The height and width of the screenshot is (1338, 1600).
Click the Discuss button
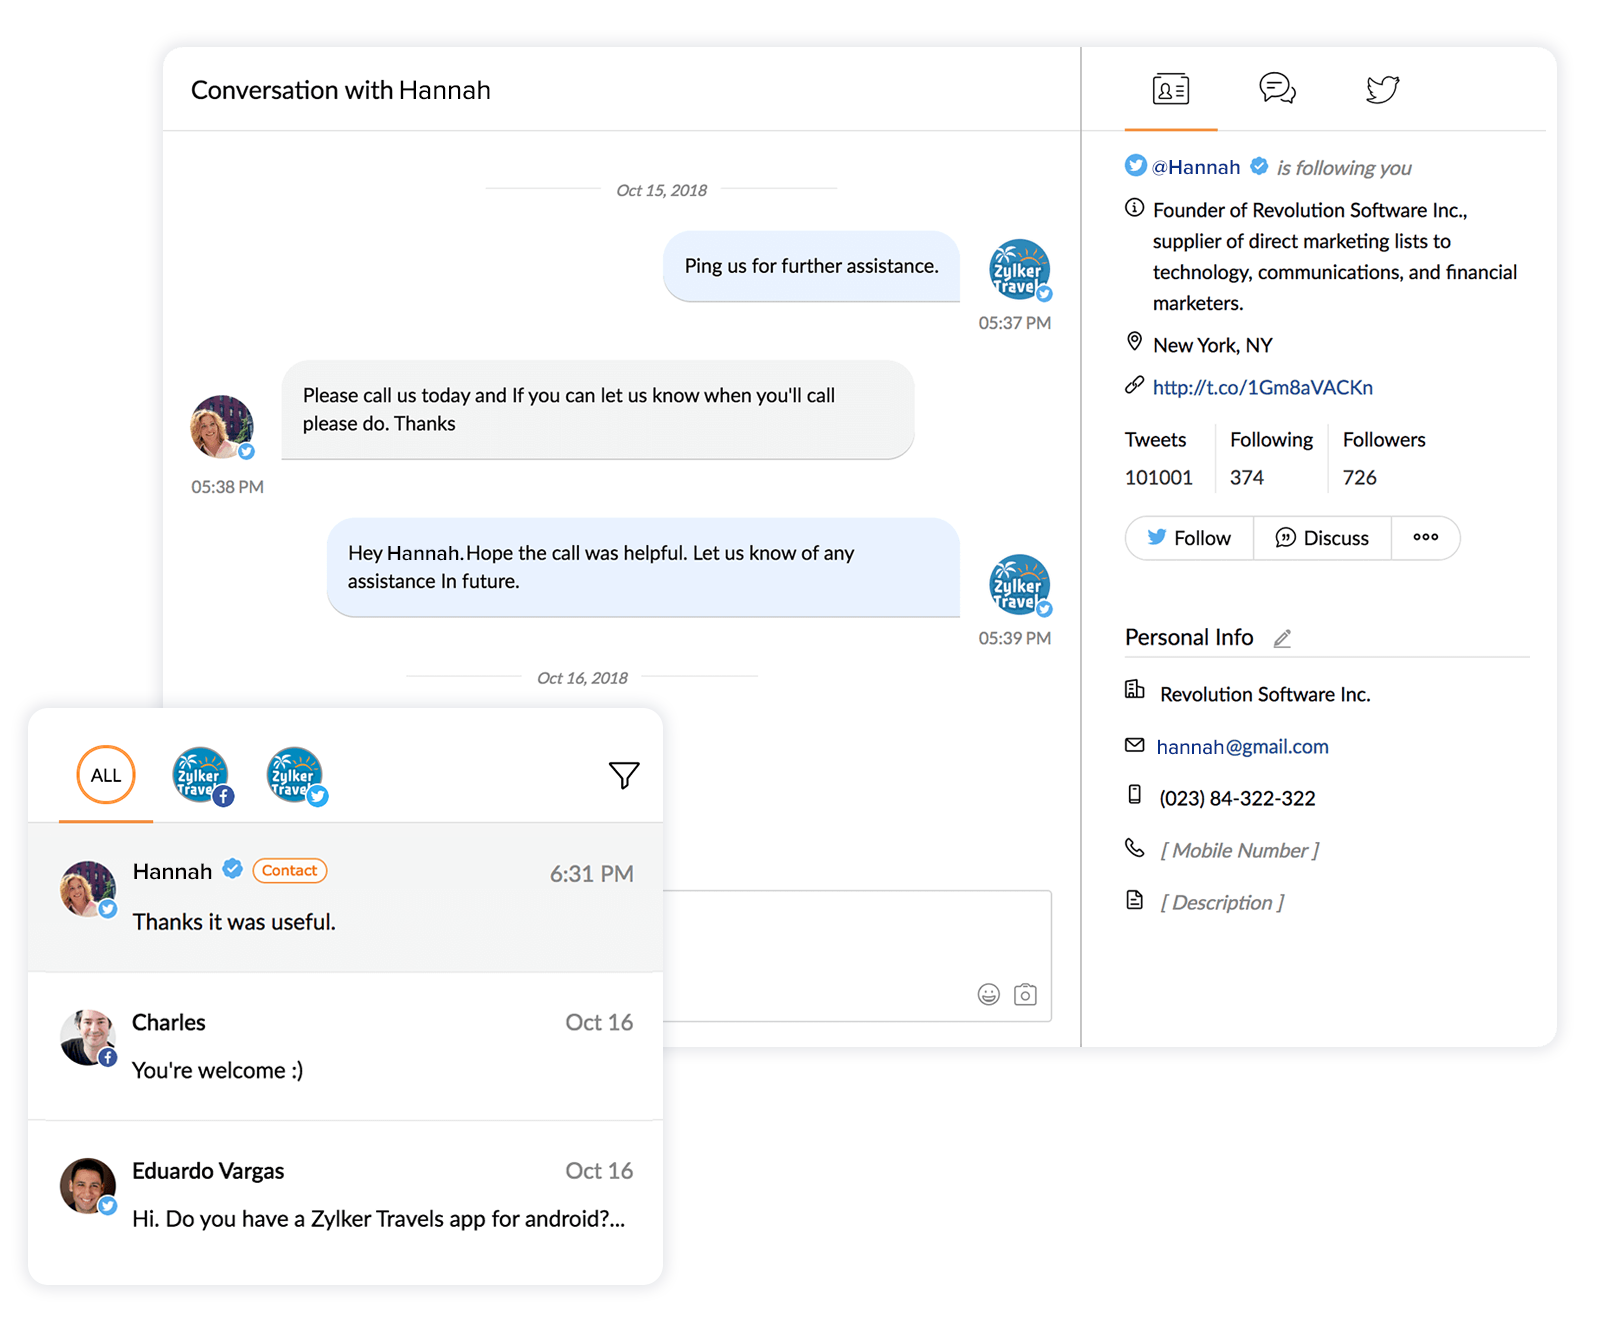(1322, 538)
